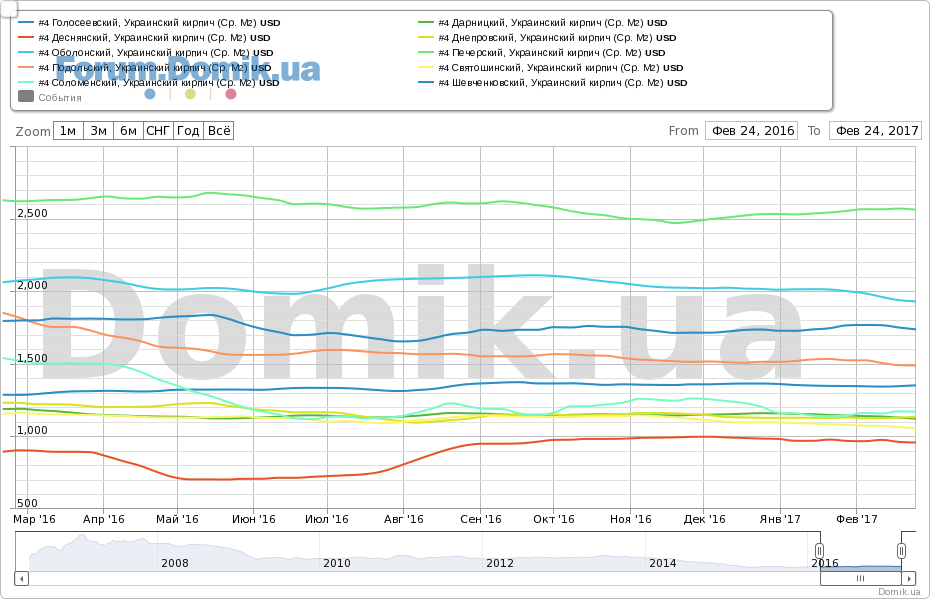This screenshot has width=931, height=600.
Task: Toggle the Оболонский series legend entry
Action: tap(146, 53)
